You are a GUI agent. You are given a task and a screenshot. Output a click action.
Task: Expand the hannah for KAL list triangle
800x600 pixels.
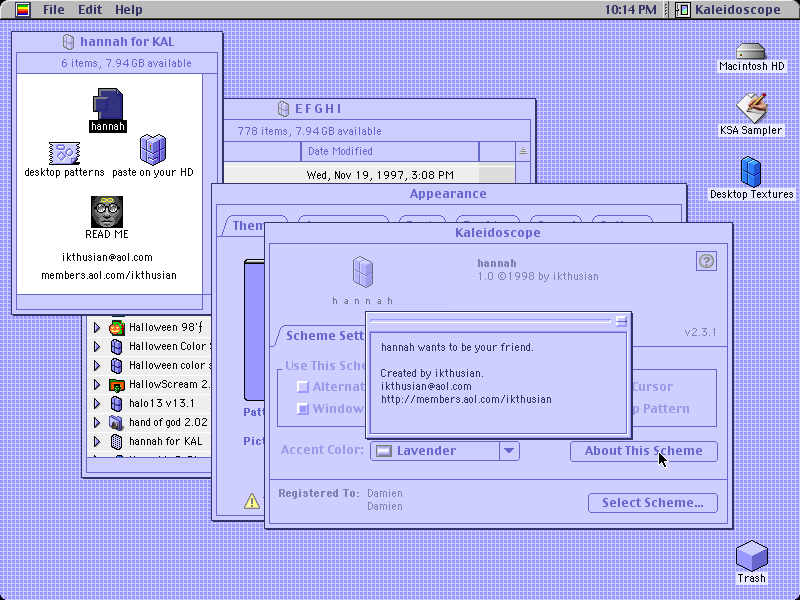tap(96, 441)
